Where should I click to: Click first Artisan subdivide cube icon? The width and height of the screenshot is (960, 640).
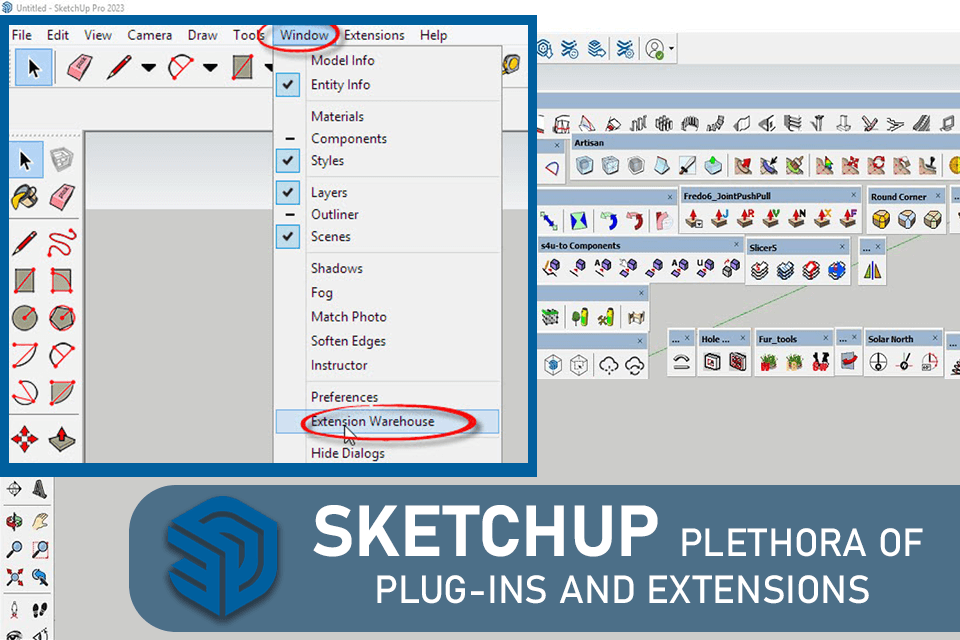coord(584,165)
